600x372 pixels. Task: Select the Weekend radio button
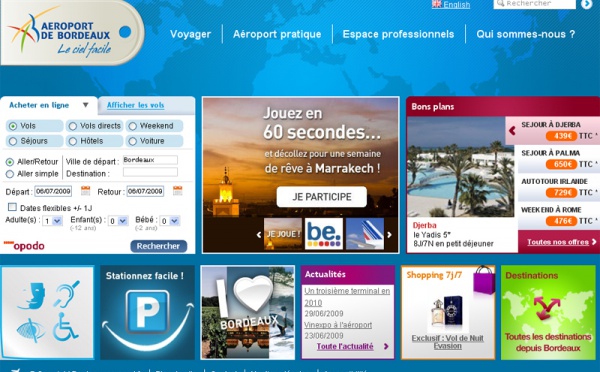tap(132, 126)
